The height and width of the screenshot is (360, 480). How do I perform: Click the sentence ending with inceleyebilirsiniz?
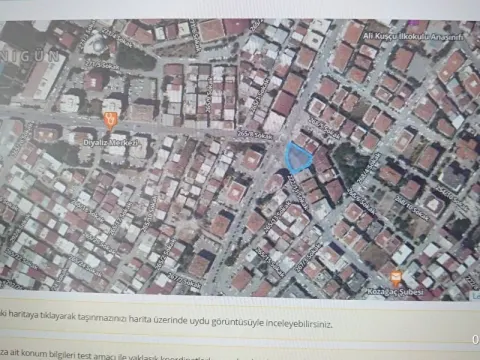166,319
